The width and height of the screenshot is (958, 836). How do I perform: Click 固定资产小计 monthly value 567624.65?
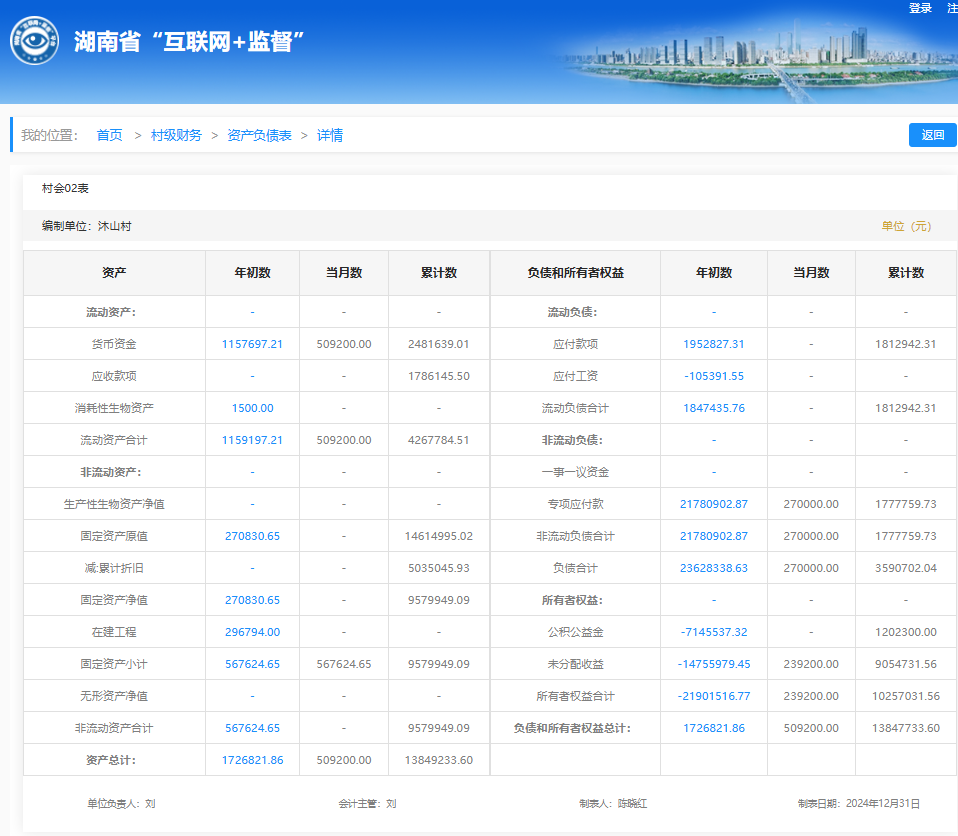(x=344, y=664)
